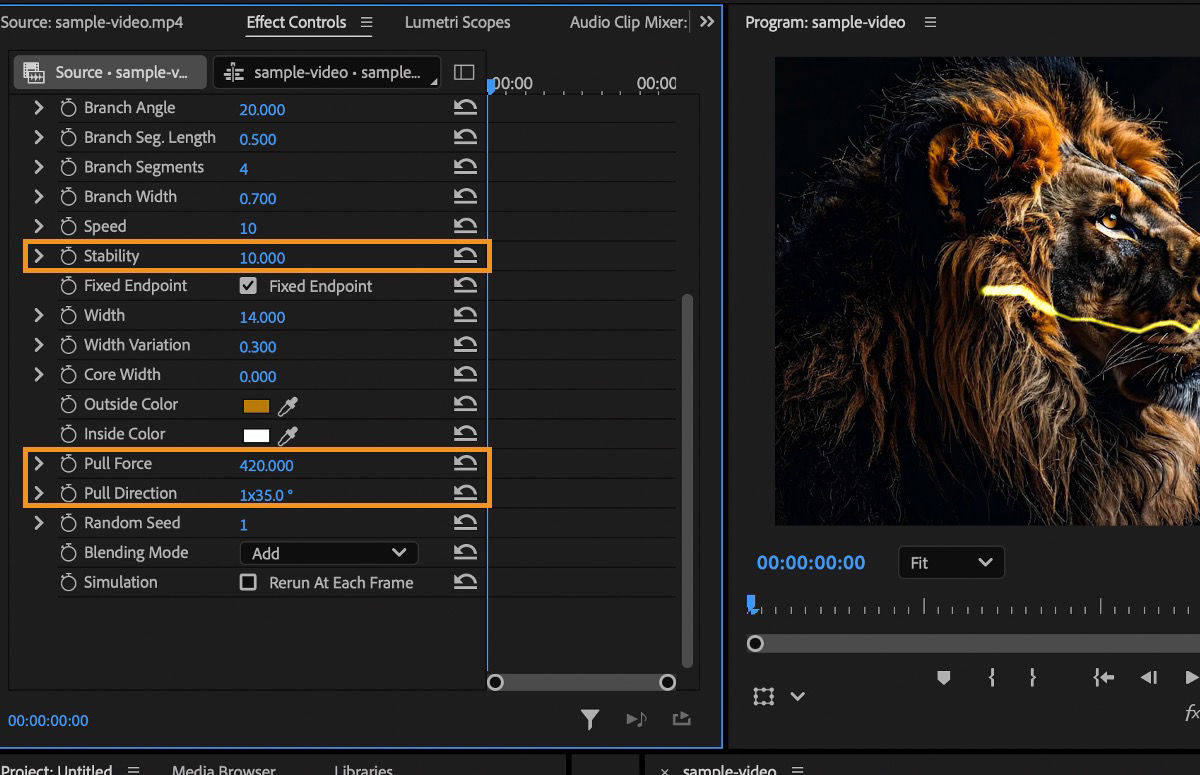Click the fx badge in the Program monitor

point(1191,714)
